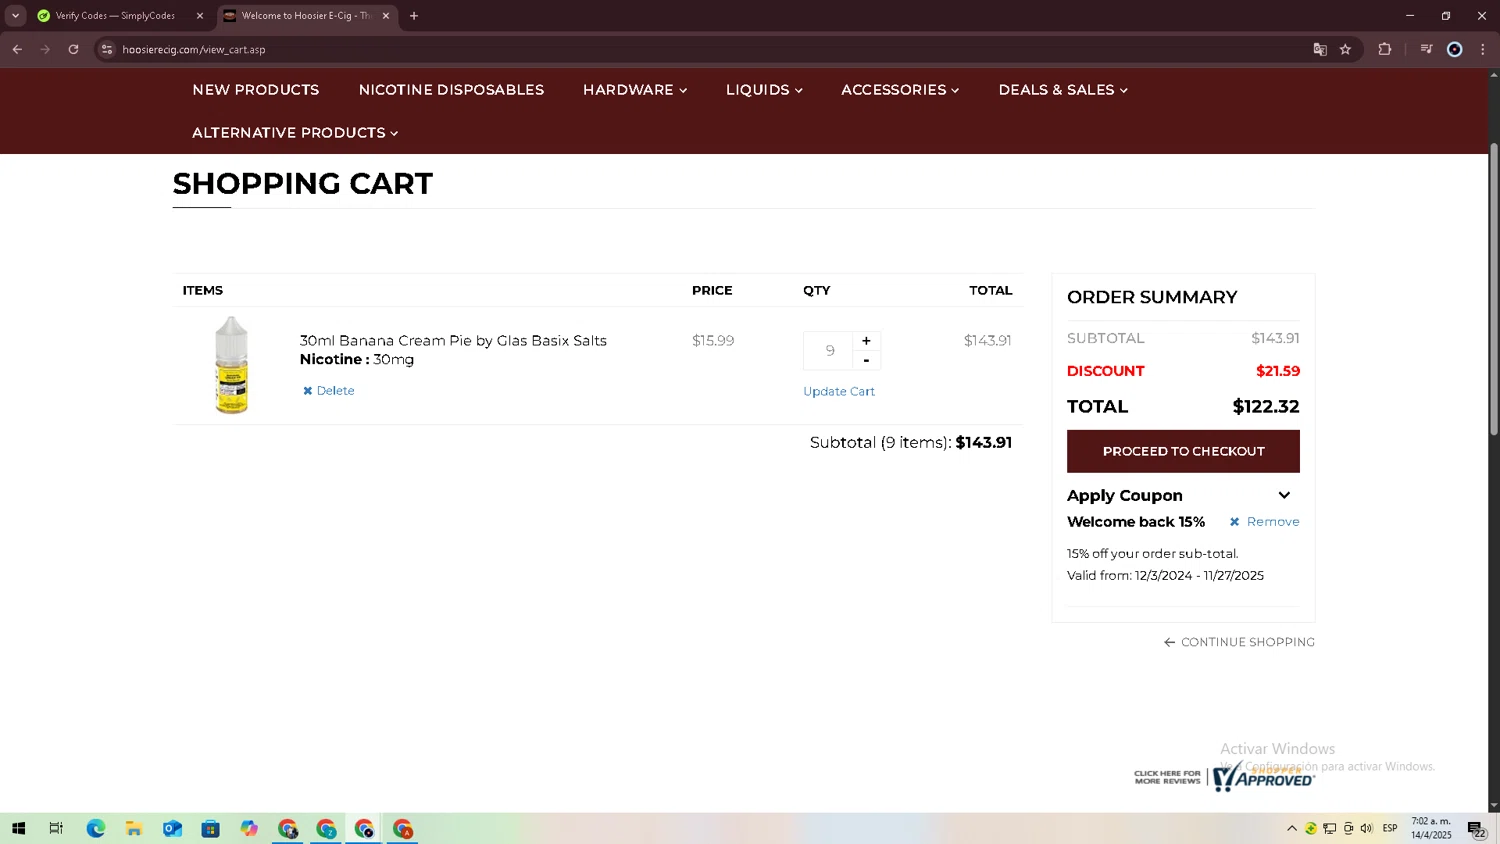Remove the Welcome back 15% coupon
The height and width of the screenshot is (844, 1500).
click(x=1264, y=522)
